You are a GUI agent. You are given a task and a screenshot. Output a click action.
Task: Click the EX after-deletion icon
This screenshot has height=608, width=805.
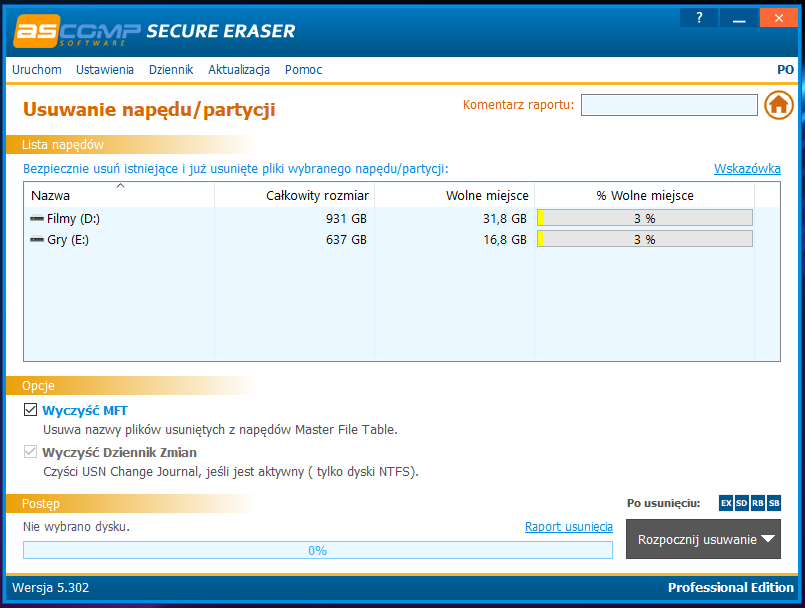tap(726, 503)
